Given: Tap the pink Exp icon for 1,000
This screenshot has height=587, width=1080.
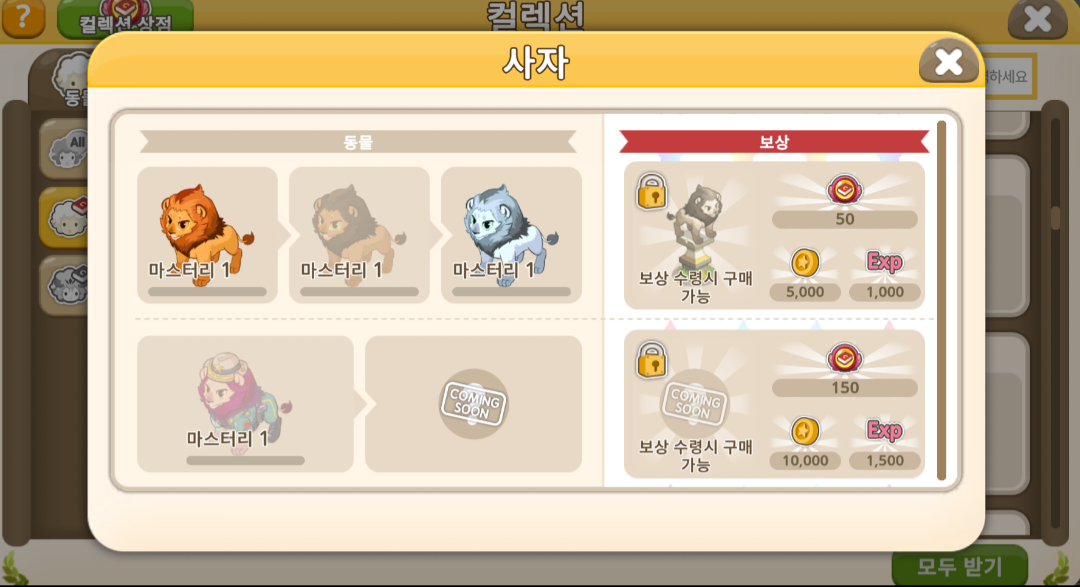Looking at the screenshot, I should [x=884, y=262].
